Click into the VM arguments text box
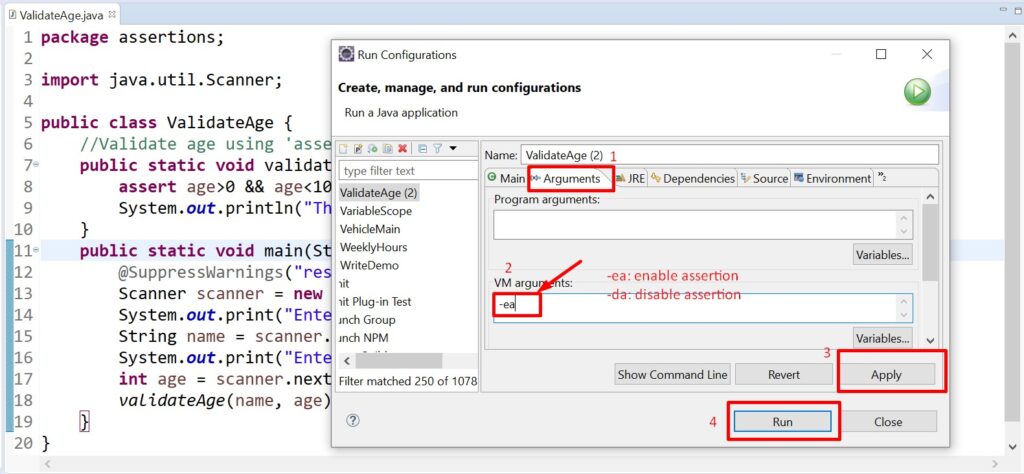1024x474 pixels. [700, 304]
